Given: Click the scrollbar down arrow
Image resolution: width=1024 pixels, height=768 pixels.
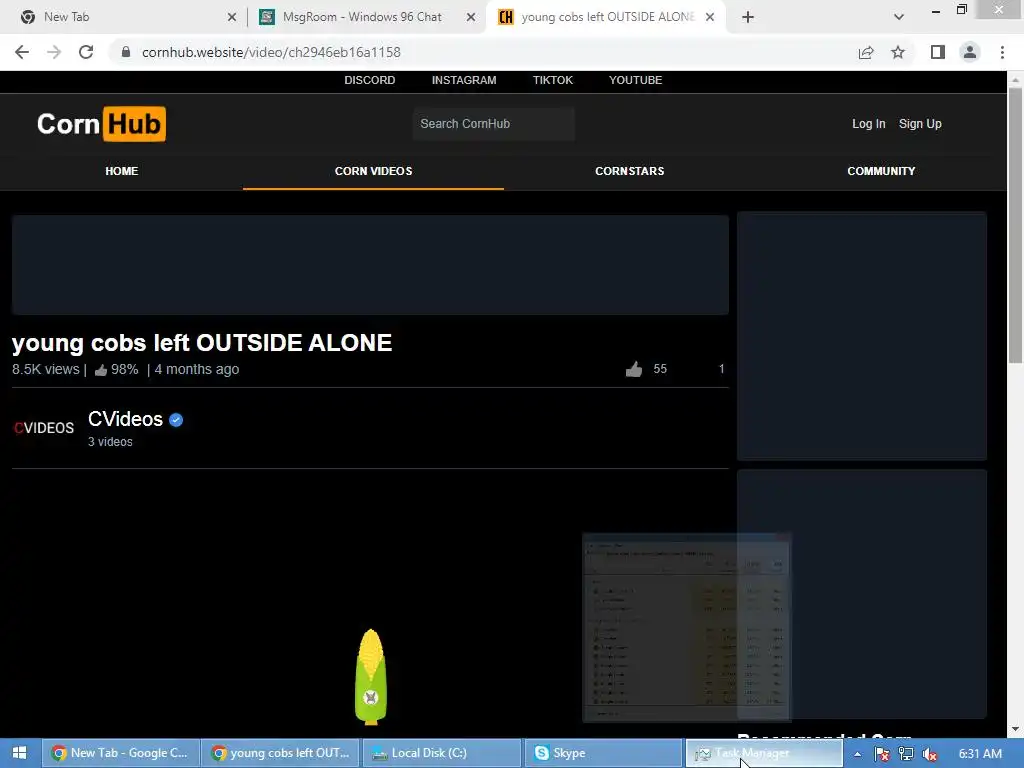Looking at the screenshot, I should [x=1015, y=729].
